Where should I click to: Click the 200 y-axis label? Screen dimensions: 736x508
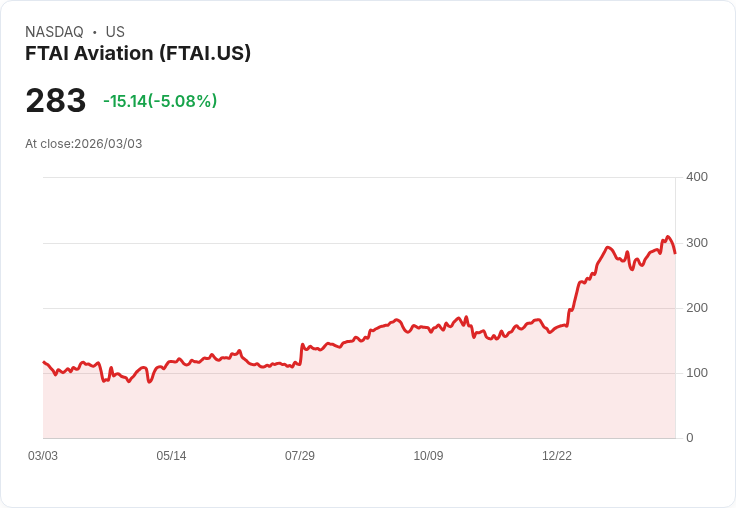coord(697,308)
